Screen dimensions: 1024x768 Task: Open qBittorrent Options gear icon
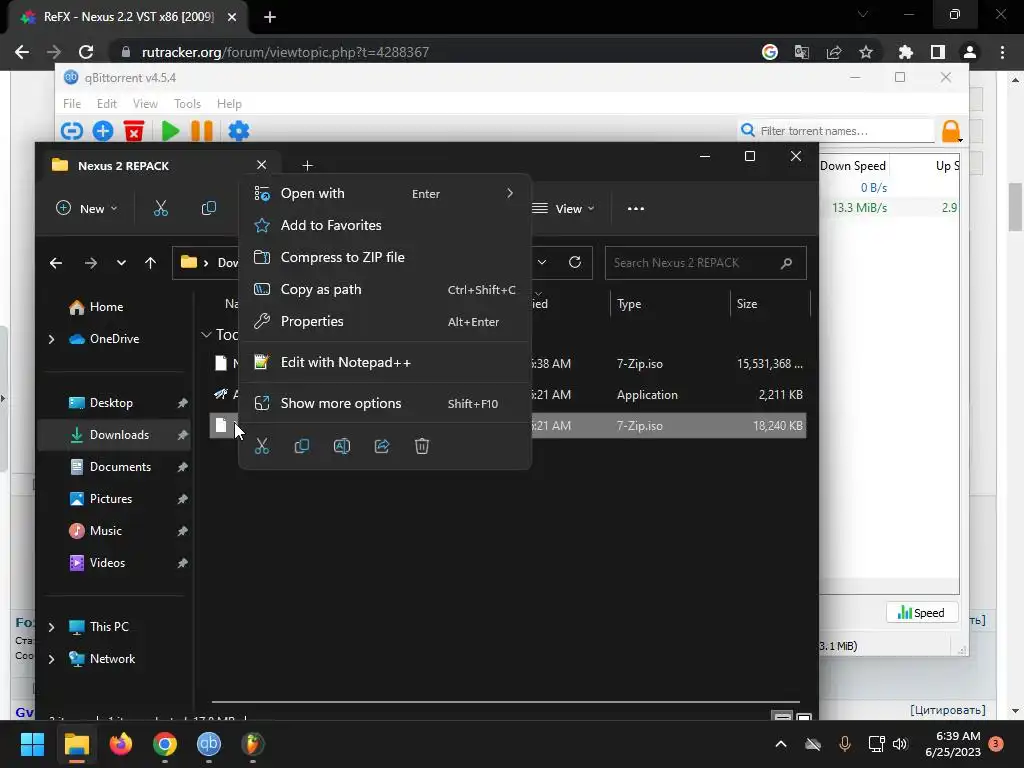239,131
